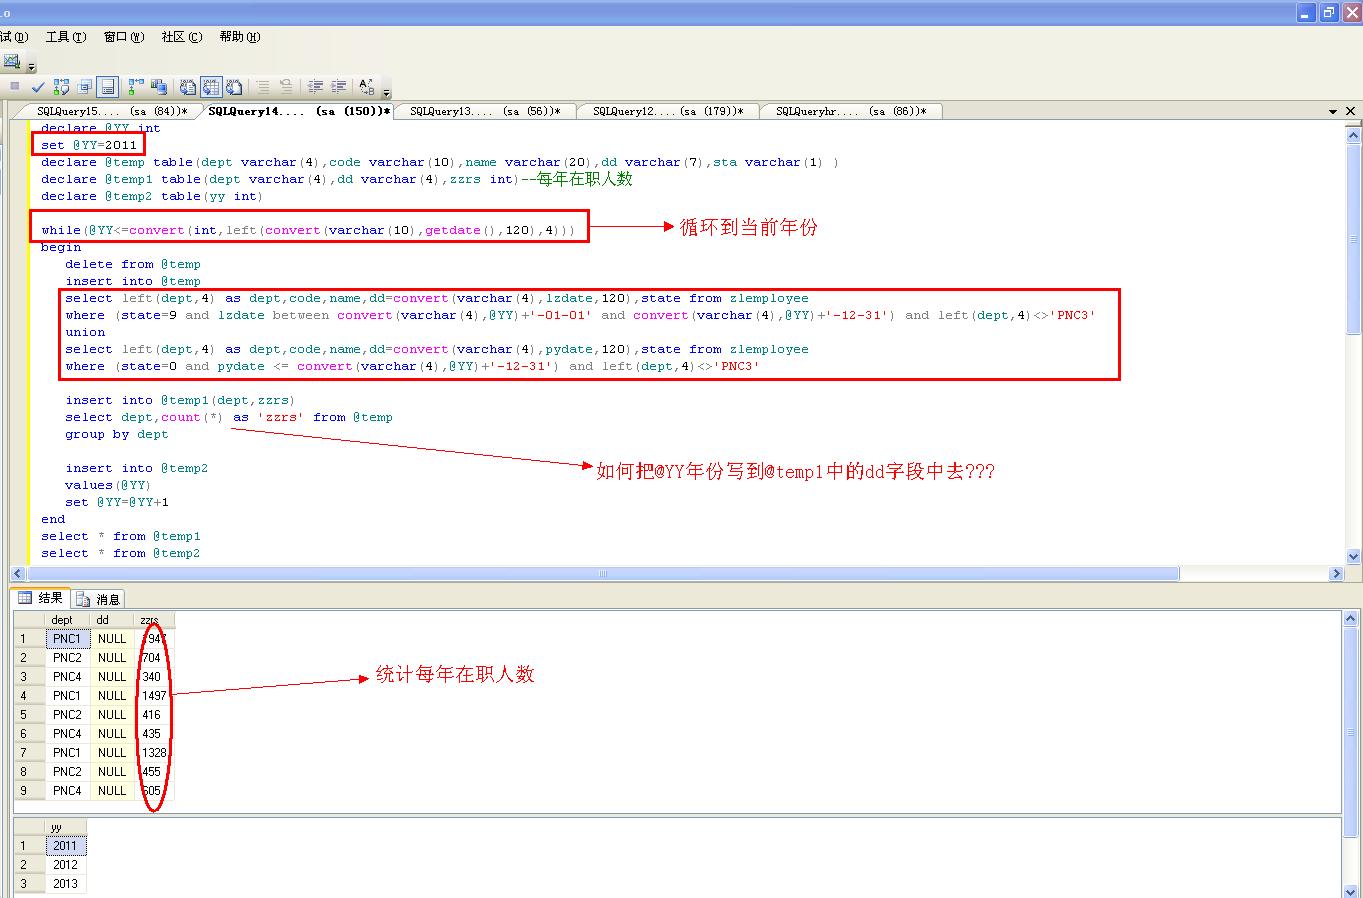The image size is (1363, 898).
Task: Select the PNC1 dept cell in row 1
Action: pyautogui.click(x=68, y=639)
